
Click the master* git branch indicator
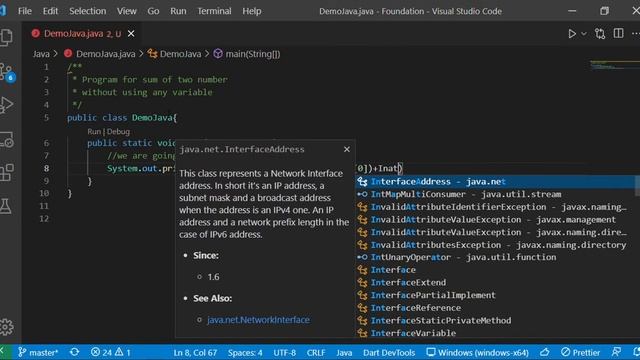38,352
